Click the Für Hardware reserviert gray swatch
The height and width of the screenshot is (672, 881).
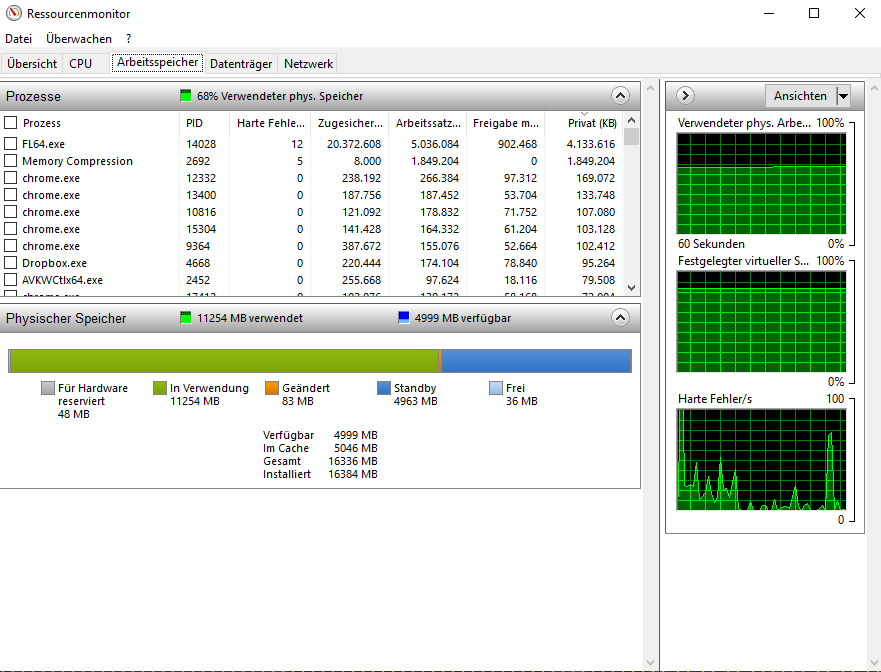48,388
